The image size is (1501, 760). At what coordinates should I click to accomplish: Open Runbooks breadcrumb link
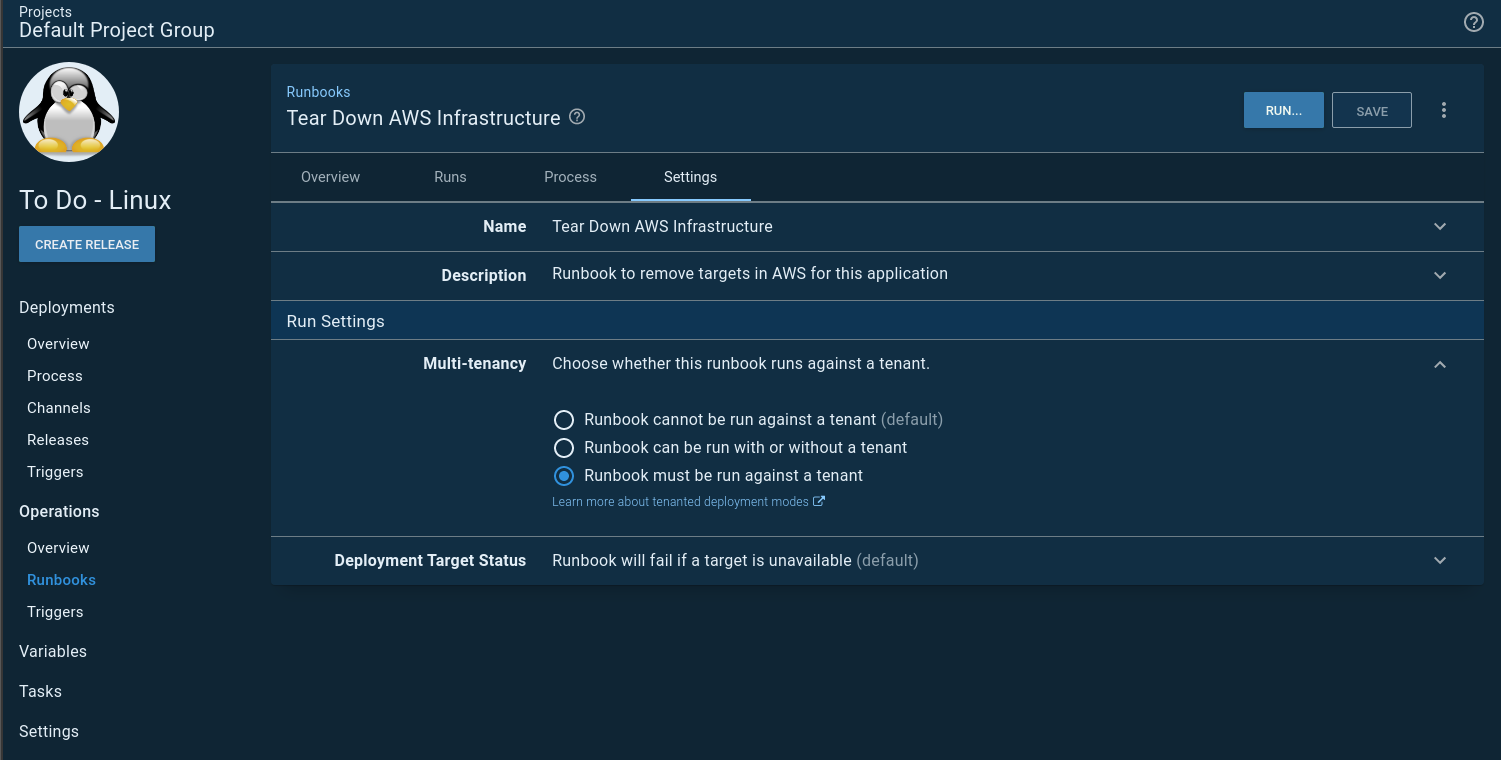318,92
